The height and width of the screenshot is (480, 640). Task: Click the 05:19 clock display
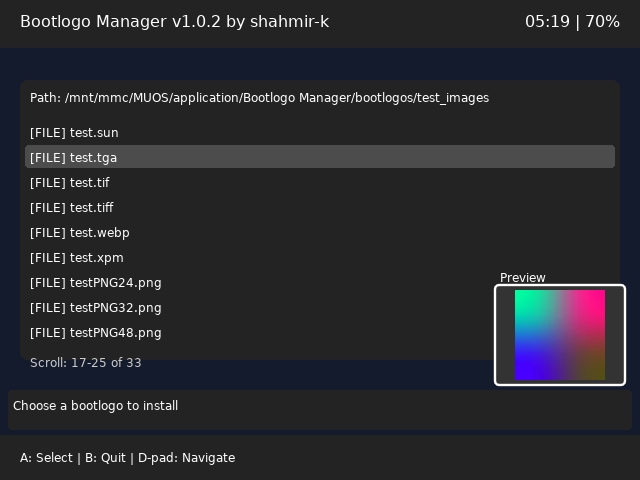[x=547, y=22]
